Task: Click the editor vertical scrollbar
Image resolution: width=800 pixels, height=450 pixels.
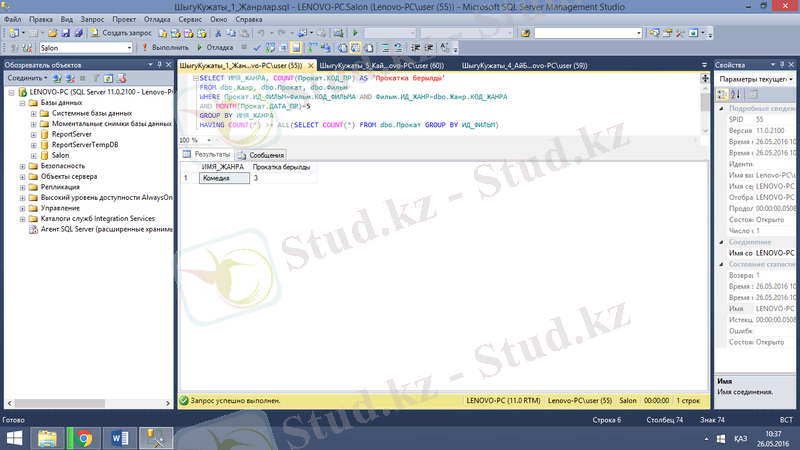Action: pyautogui.click(x=705, y=103)
